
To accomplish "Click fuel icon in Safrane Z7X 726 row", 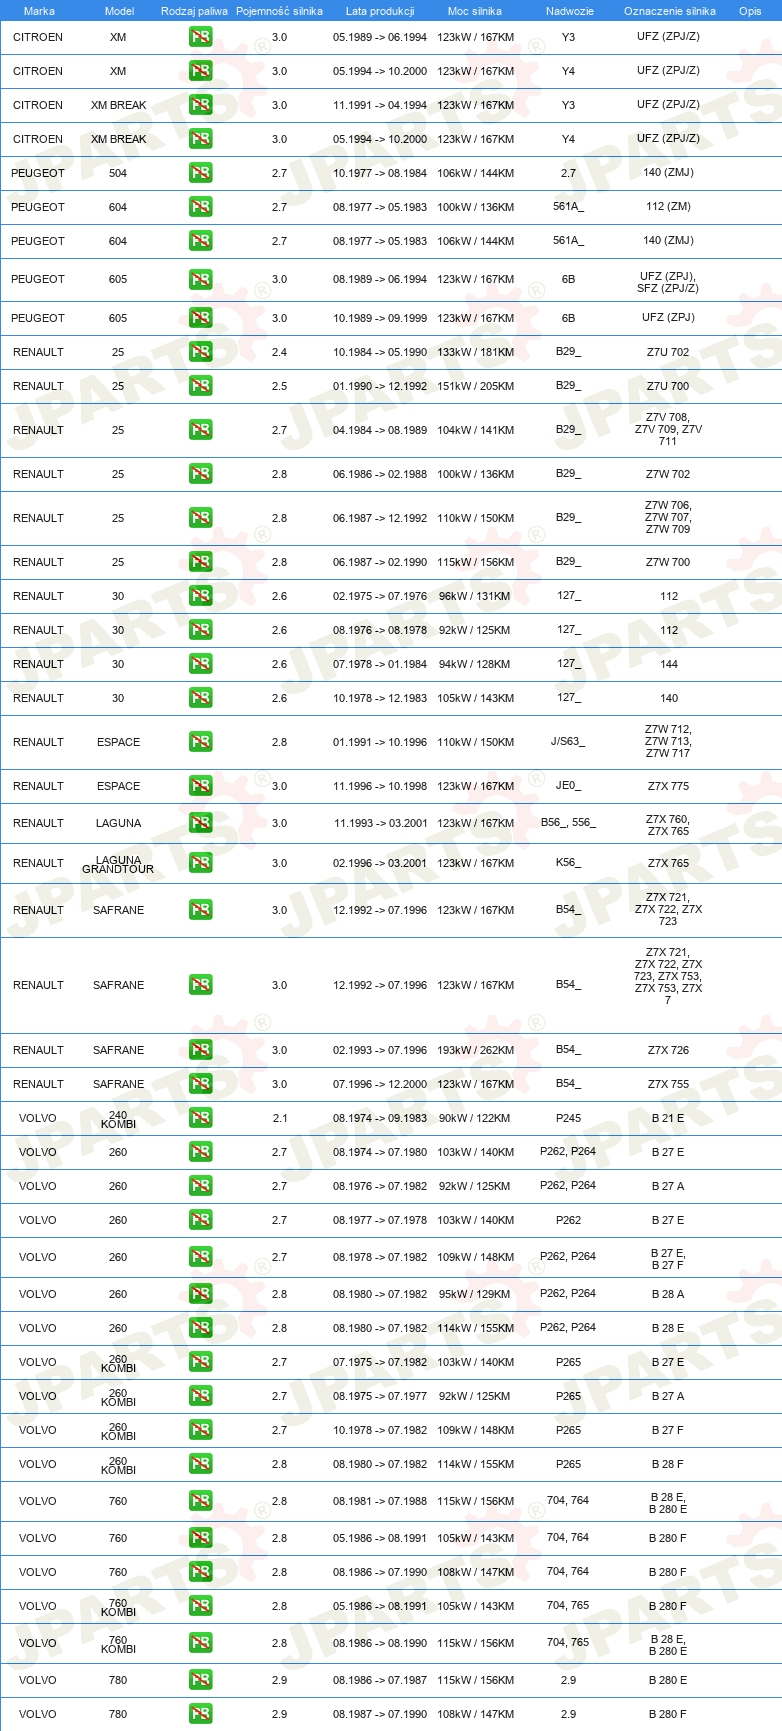I will coord(200,1050).
